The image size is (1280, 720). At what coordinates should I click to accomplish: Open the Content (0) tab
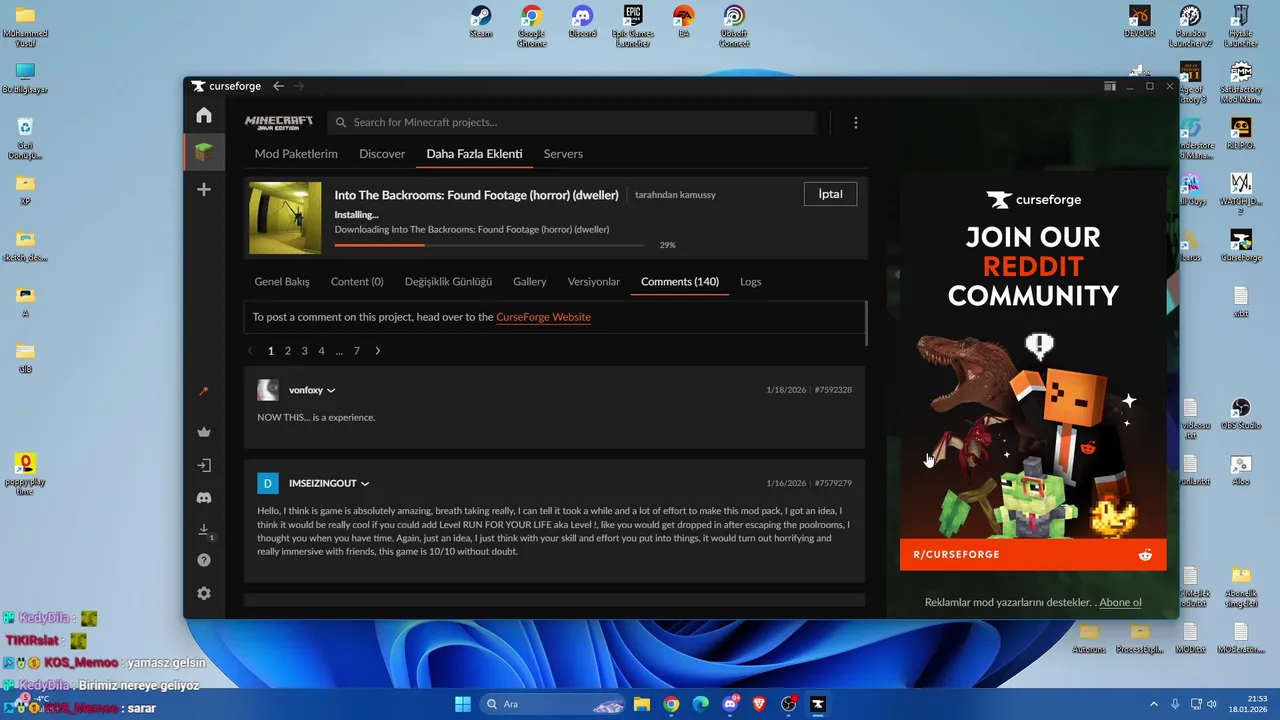(x=357, y=282)
